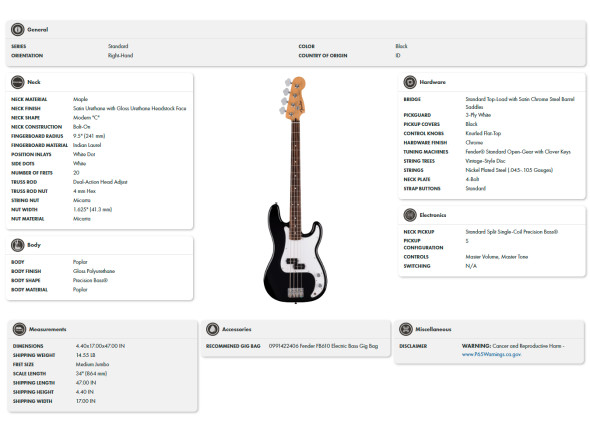Click the SWITCHING 'N/A' value

[471, 266]
